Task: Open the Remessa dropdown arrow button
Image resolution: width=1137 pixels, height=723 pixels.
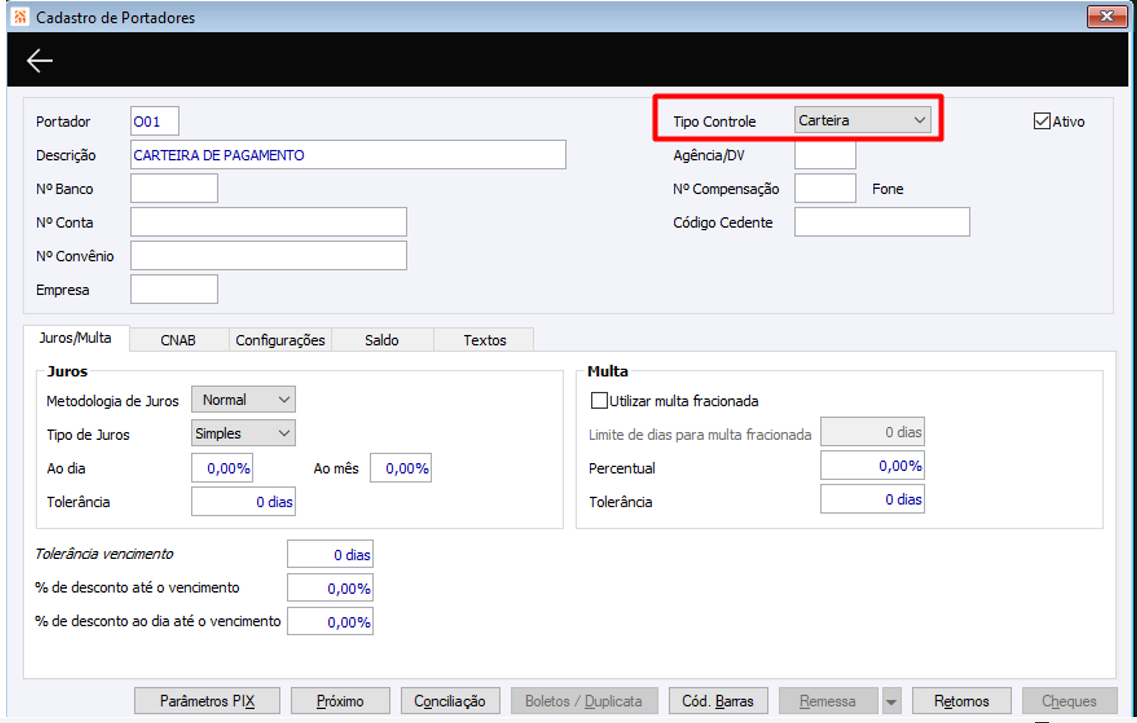Action: coord(891,701)
